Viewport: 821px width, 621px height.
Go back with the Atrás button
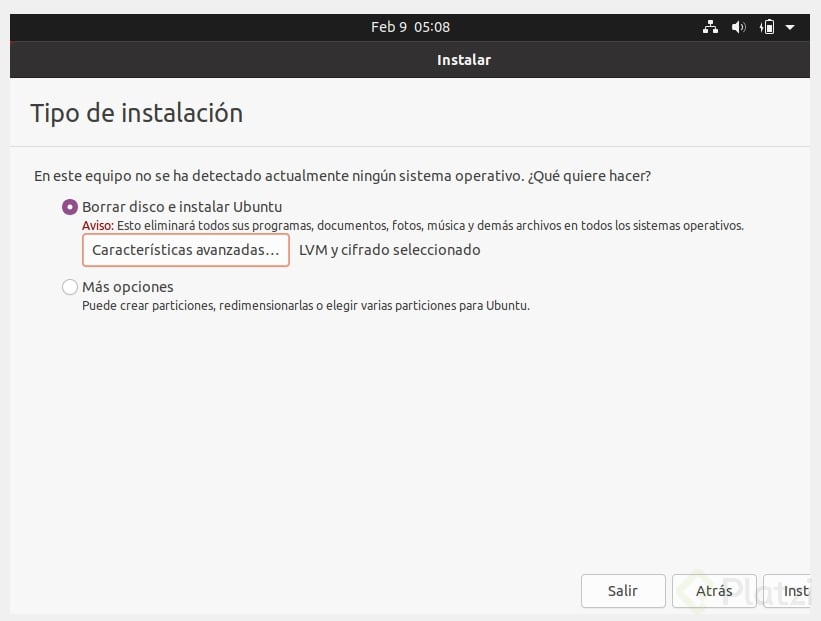click(714, 591)
